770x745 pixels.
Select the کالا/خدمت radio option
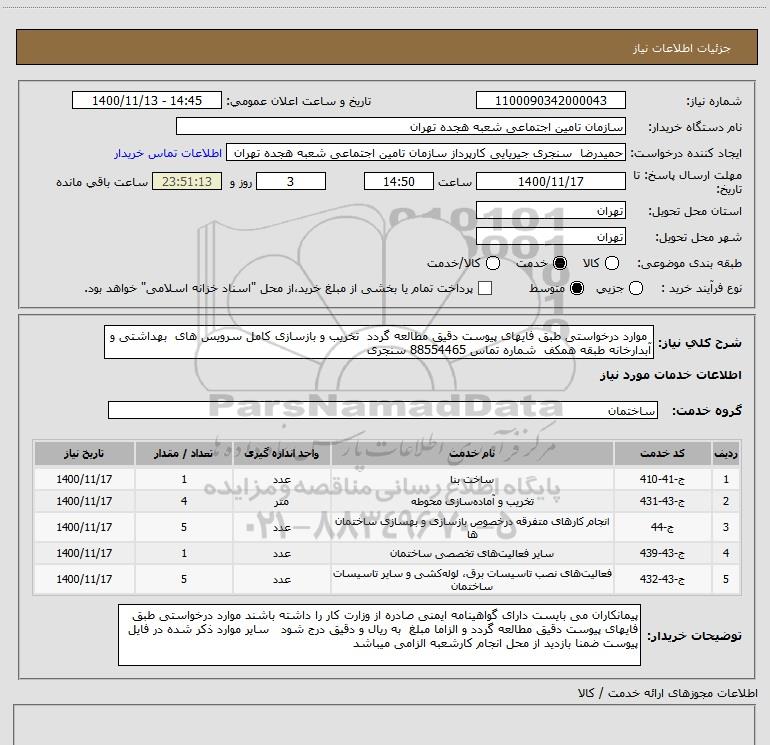[x=493, y=263]
